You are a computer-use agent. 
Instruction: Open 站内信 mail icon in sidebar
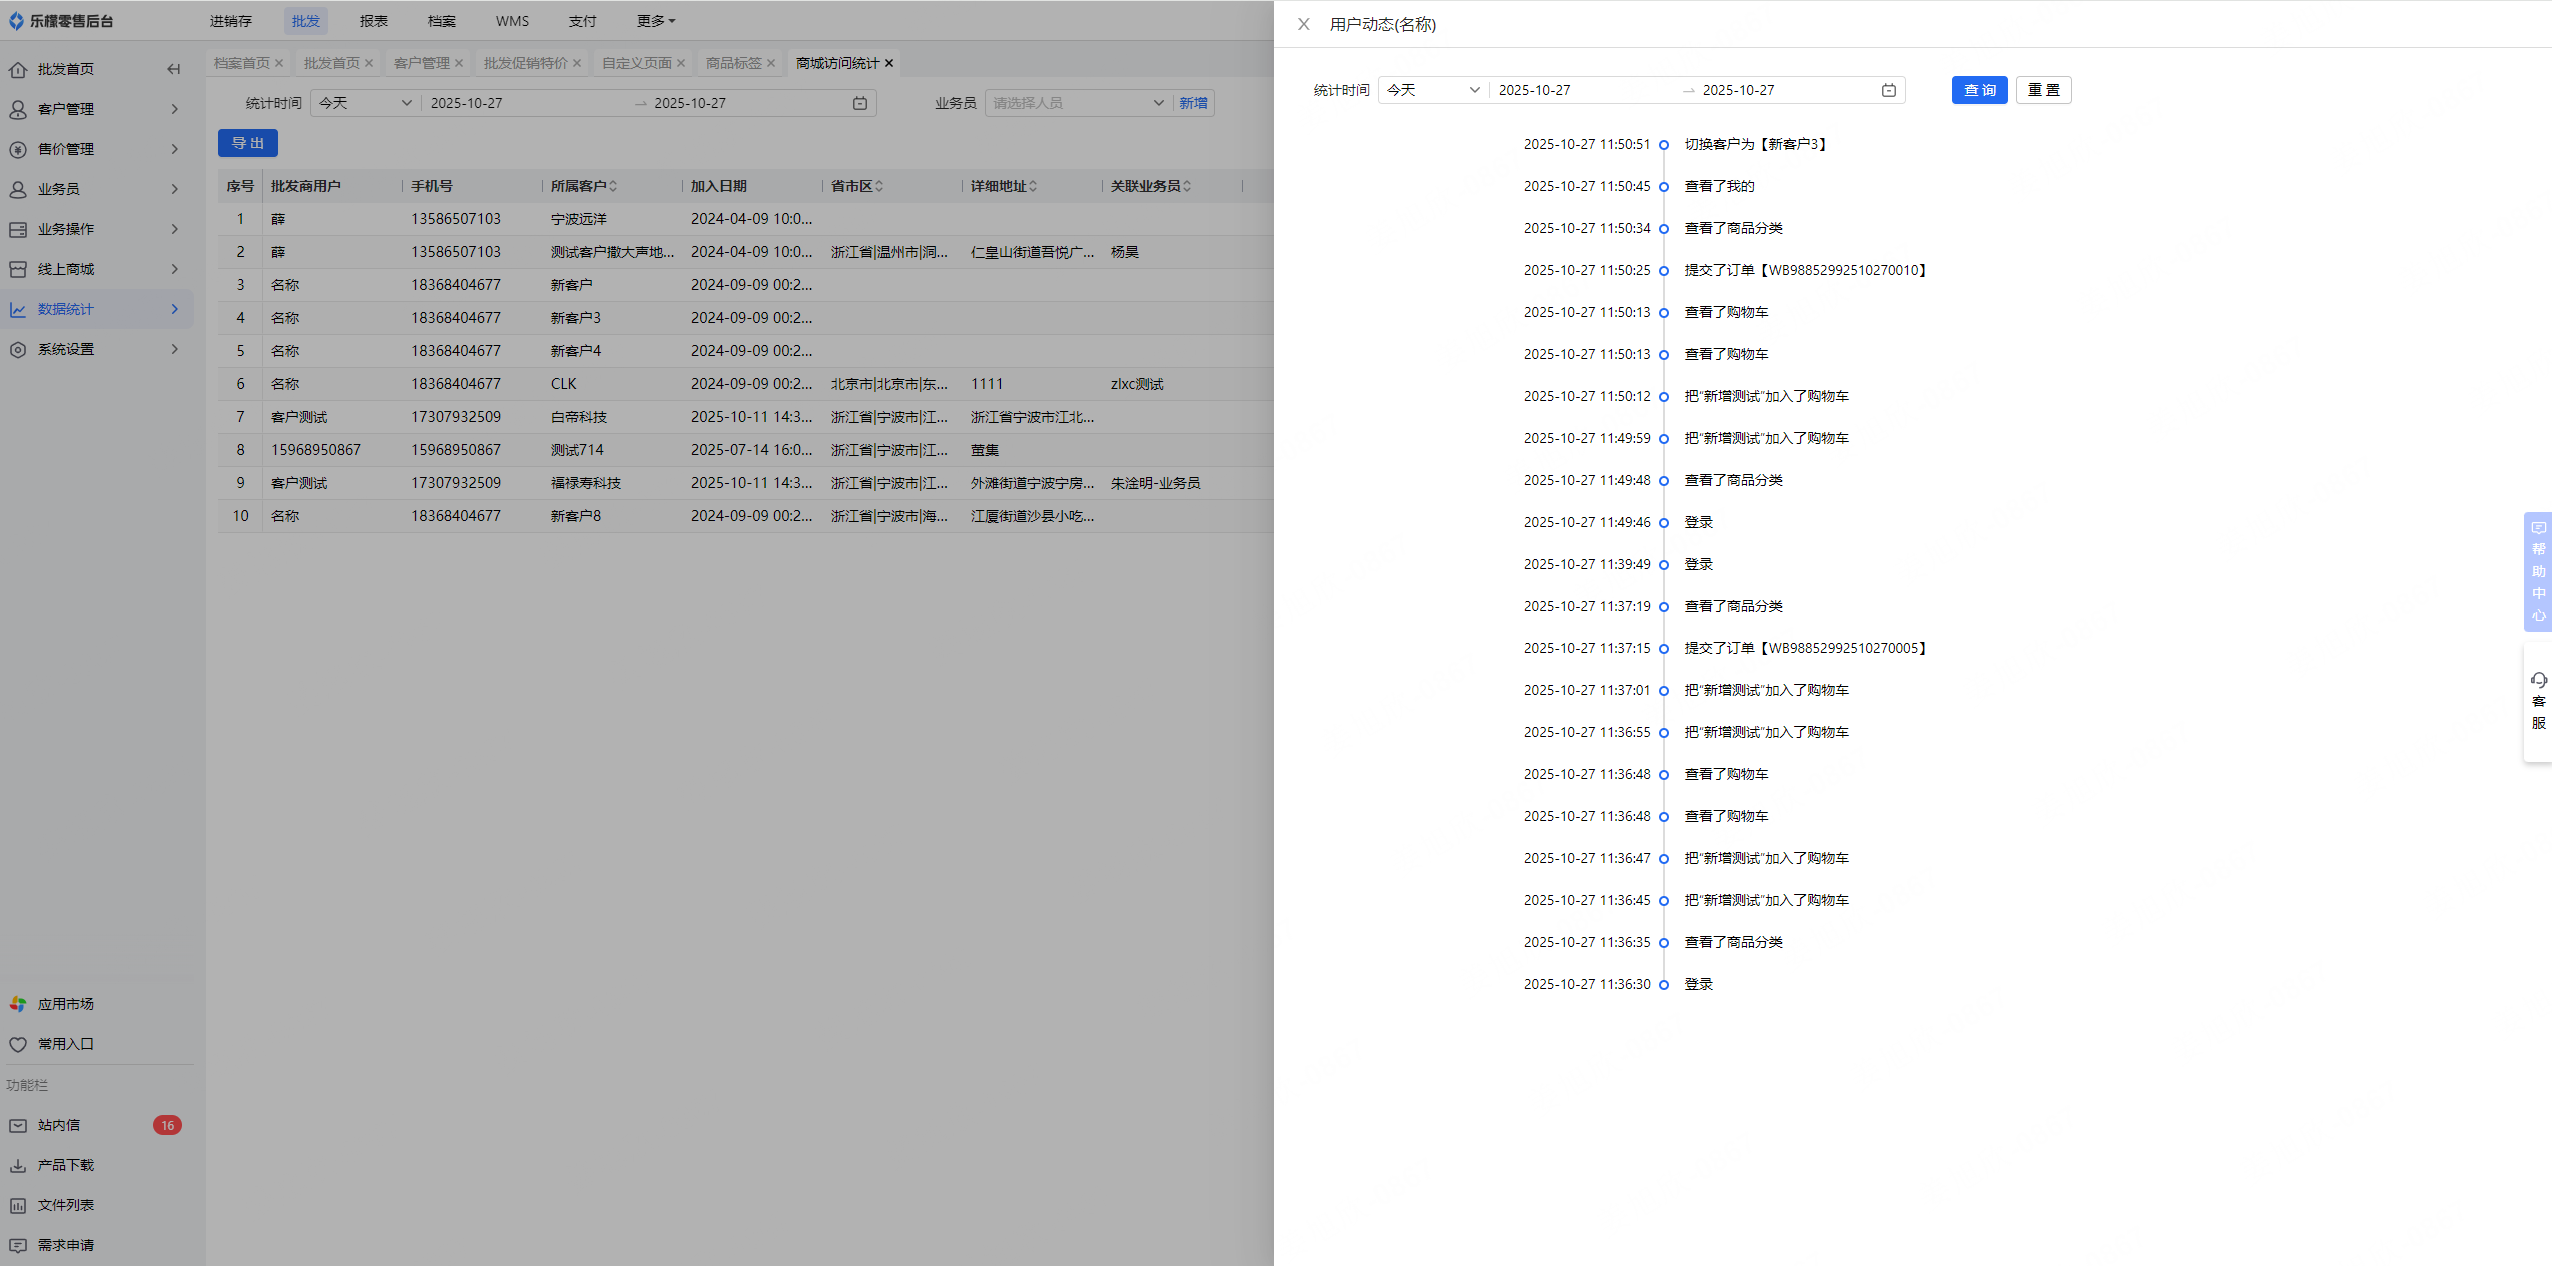pos(18,1125)
